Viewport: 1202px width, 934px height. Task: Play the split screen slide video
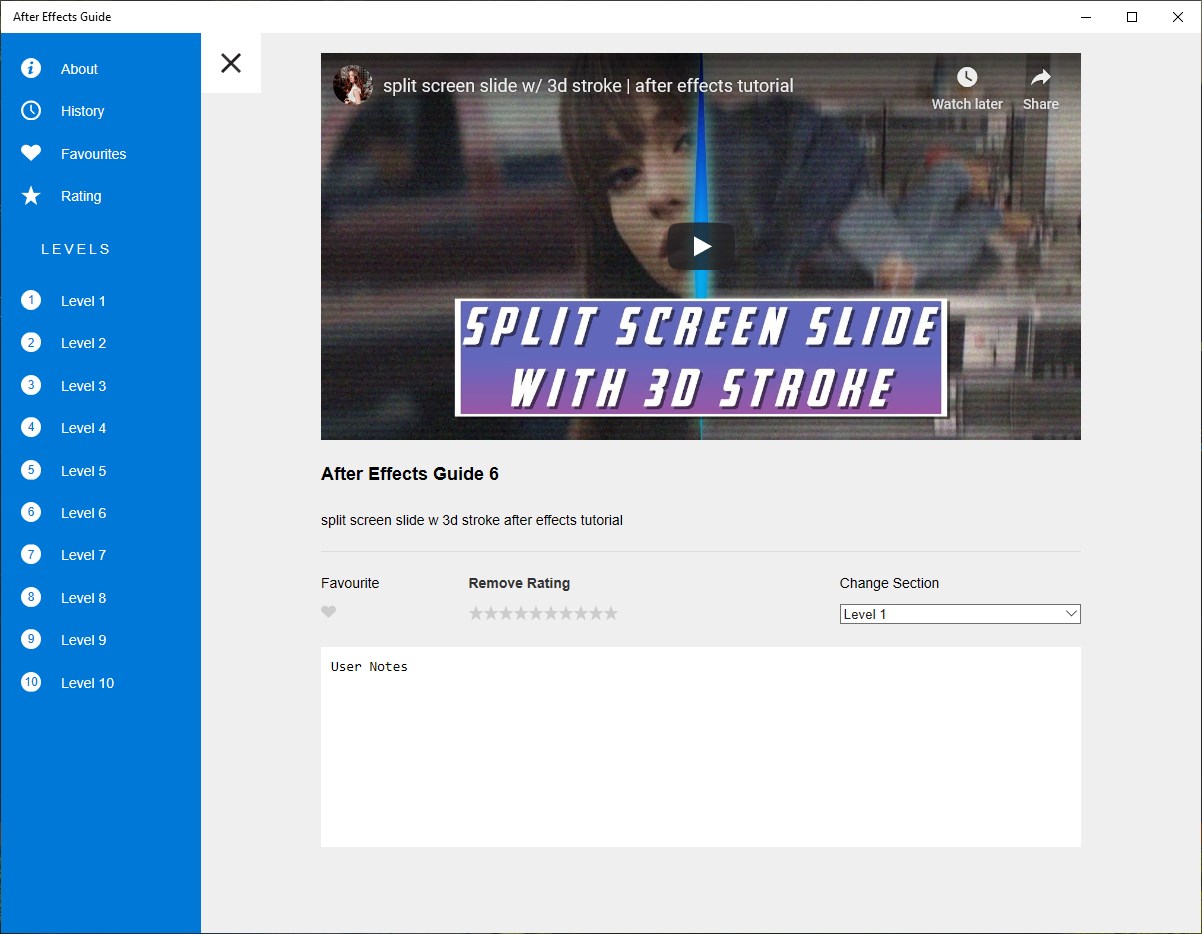pyautogui.click(x=701, y=246)
